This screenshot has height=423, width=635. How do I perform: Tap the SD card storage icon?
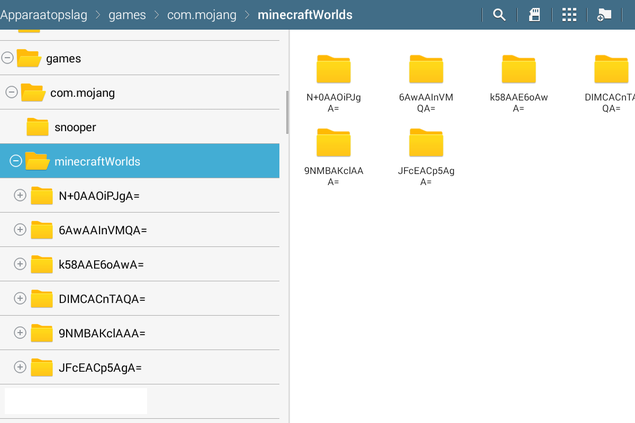tap(534, 15)
